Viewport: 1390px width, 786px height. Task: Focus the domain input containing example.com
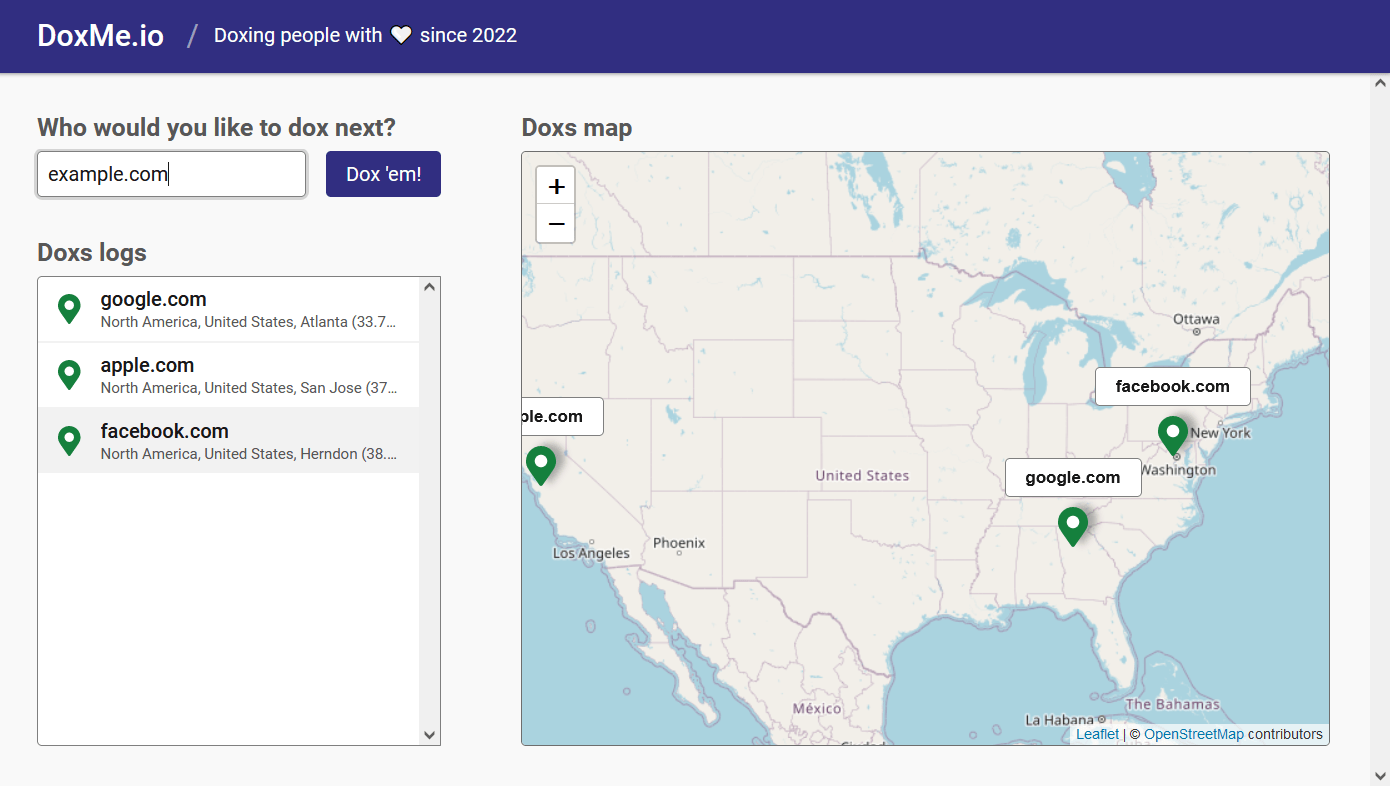pos(172,174)
